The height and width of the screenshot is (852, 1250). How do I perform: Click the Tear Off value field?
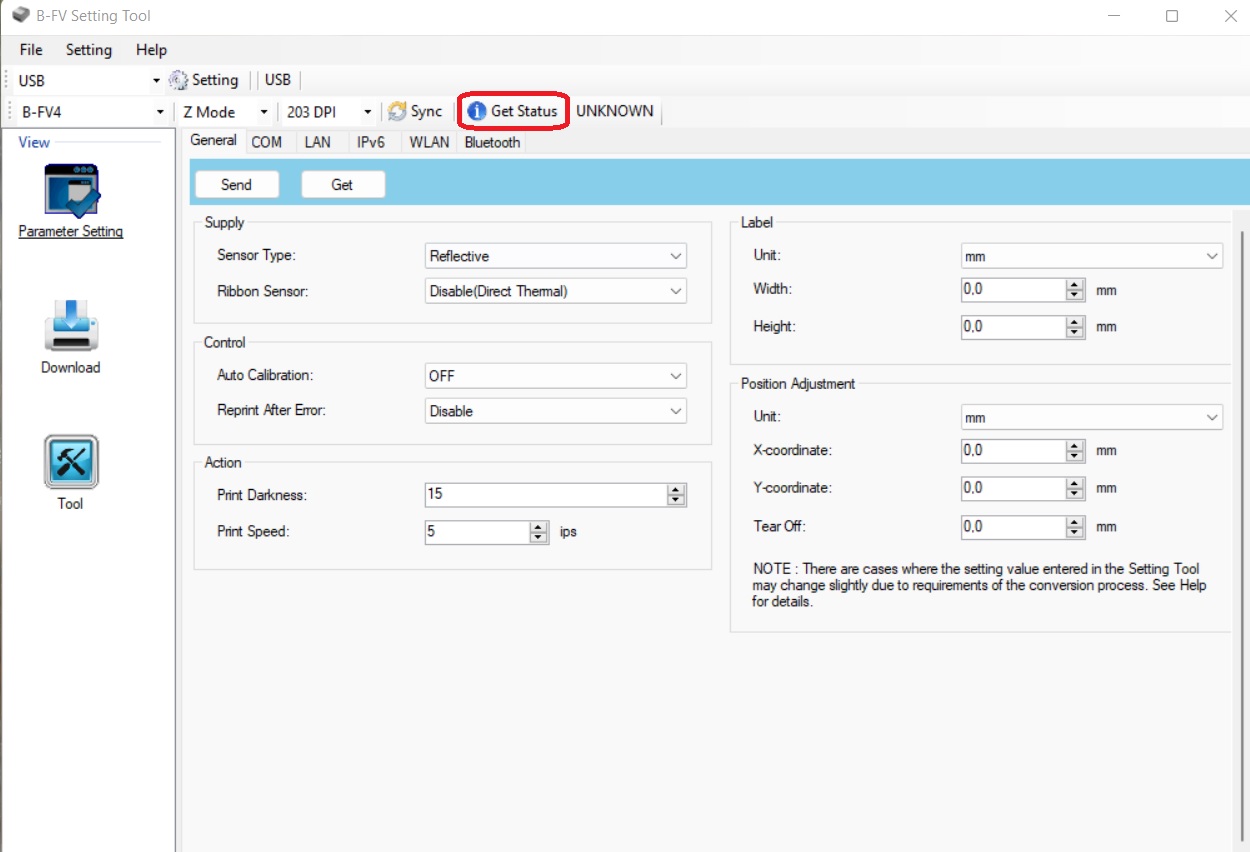[1014, 526]
